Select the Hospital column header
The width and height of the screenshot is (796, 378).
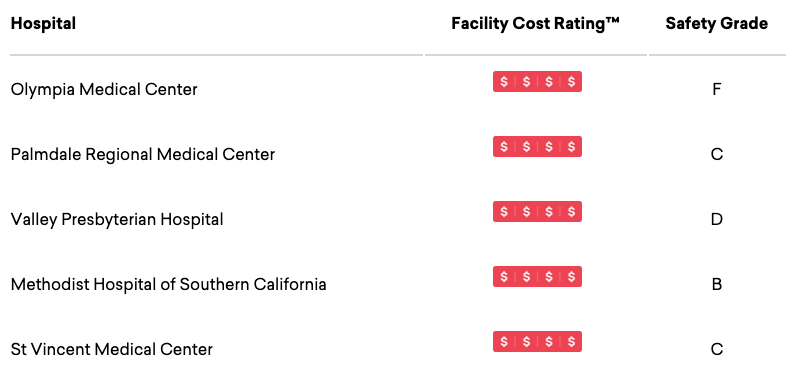click(43, 23)
